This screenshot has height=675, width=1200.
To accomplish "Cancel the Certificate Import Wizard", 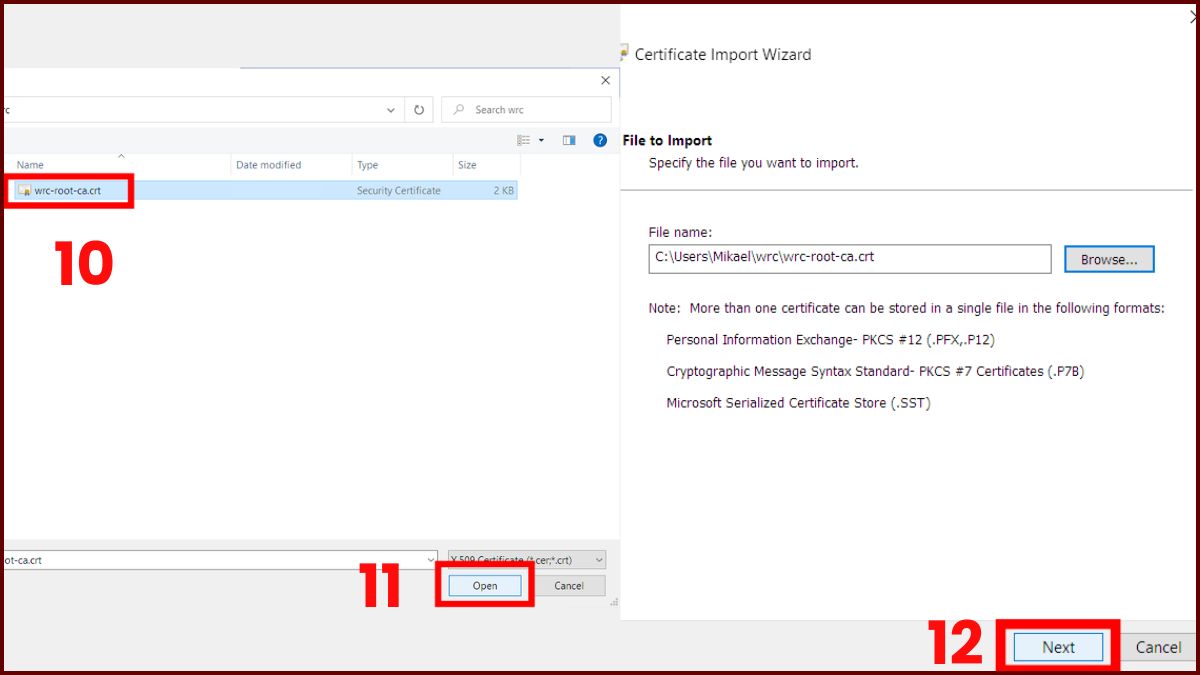I will [1157, 647].
